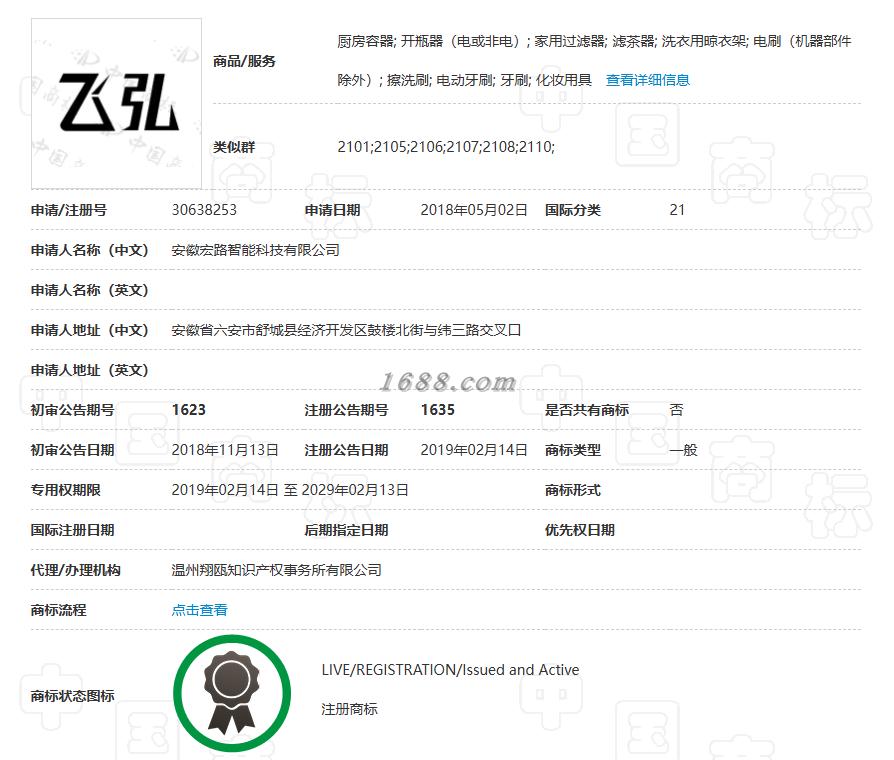Click the 申请/注册号 field label
The height and width of the screenshot is (760, 894).
click(x=68, y=210)
